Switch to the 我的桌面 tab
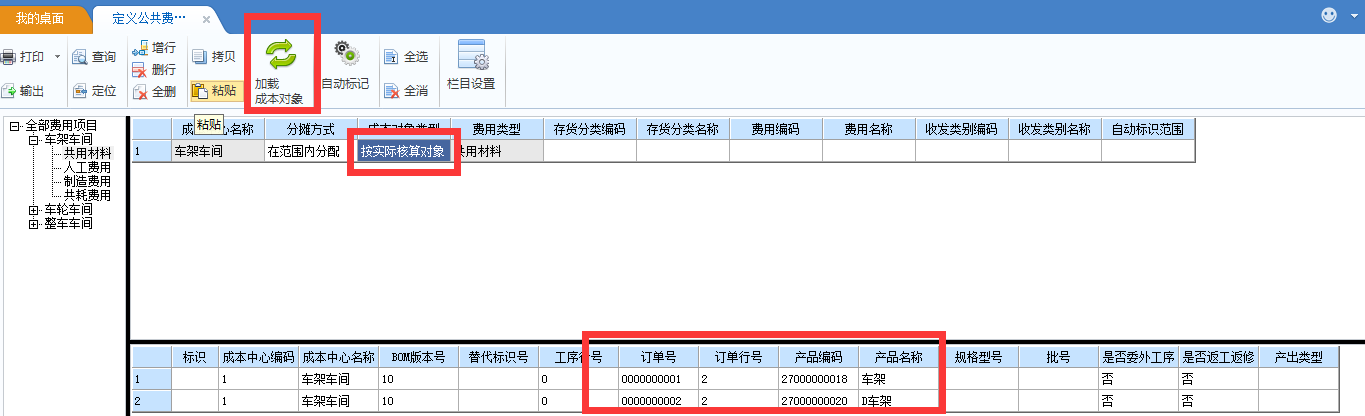1365x416 pixels. (40, 19)
